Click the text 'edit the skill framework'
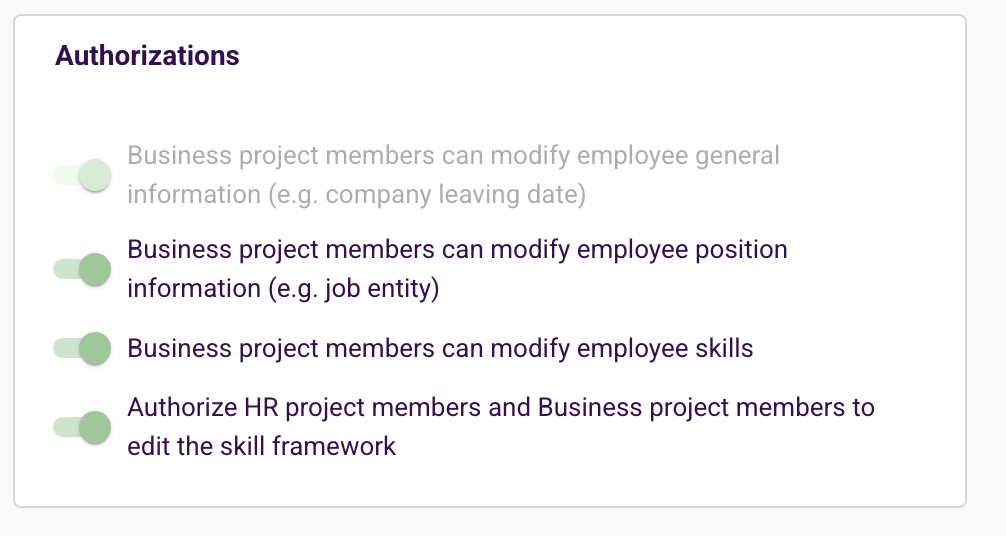 (x=262, y=446)
